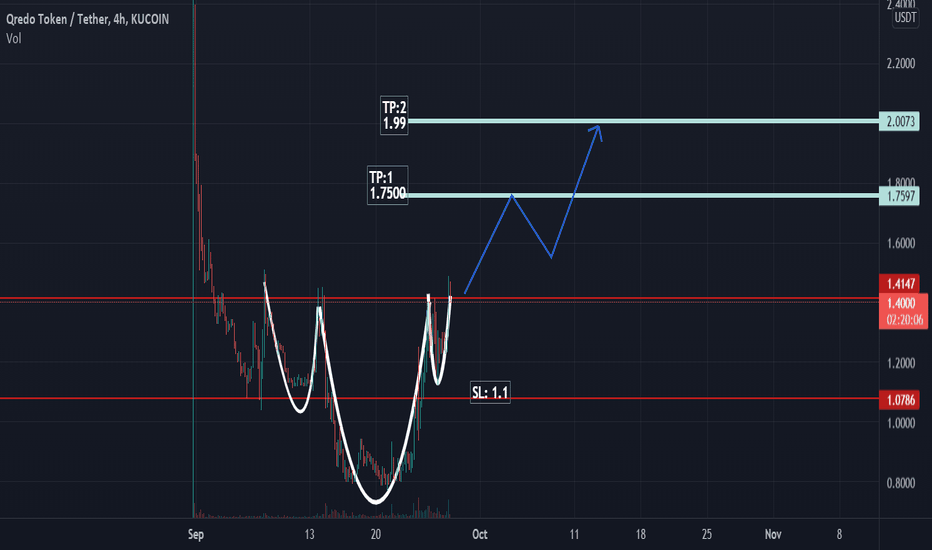Select the TP:1 1.7500 label box
The width and height of the screenshot is (932, 550).
click(388, 185)
